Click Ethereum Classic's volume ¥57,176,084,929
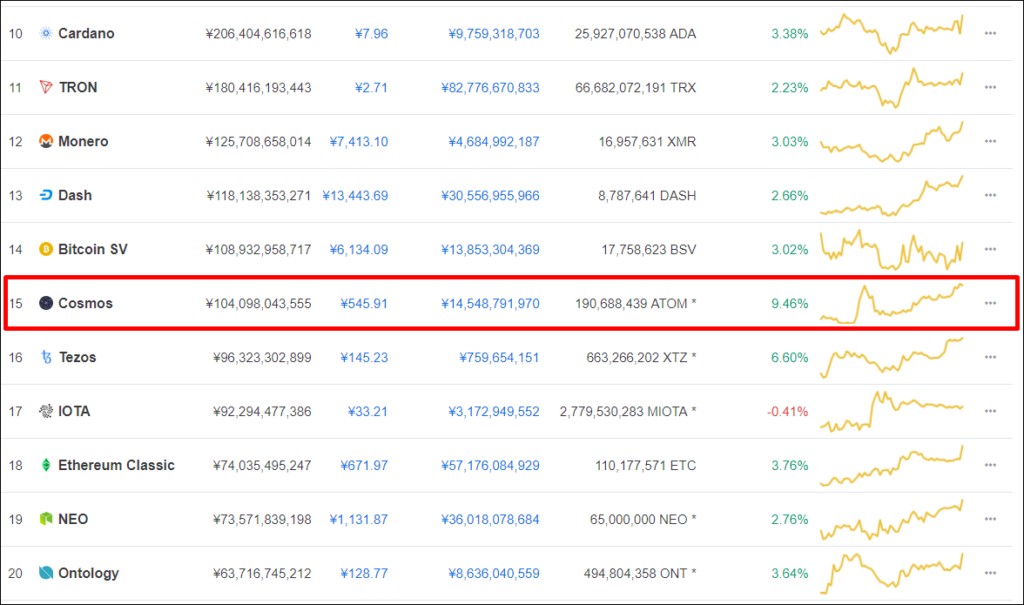Image resolution: width=1024 pixels, height=605 pixels. [490, 466]
